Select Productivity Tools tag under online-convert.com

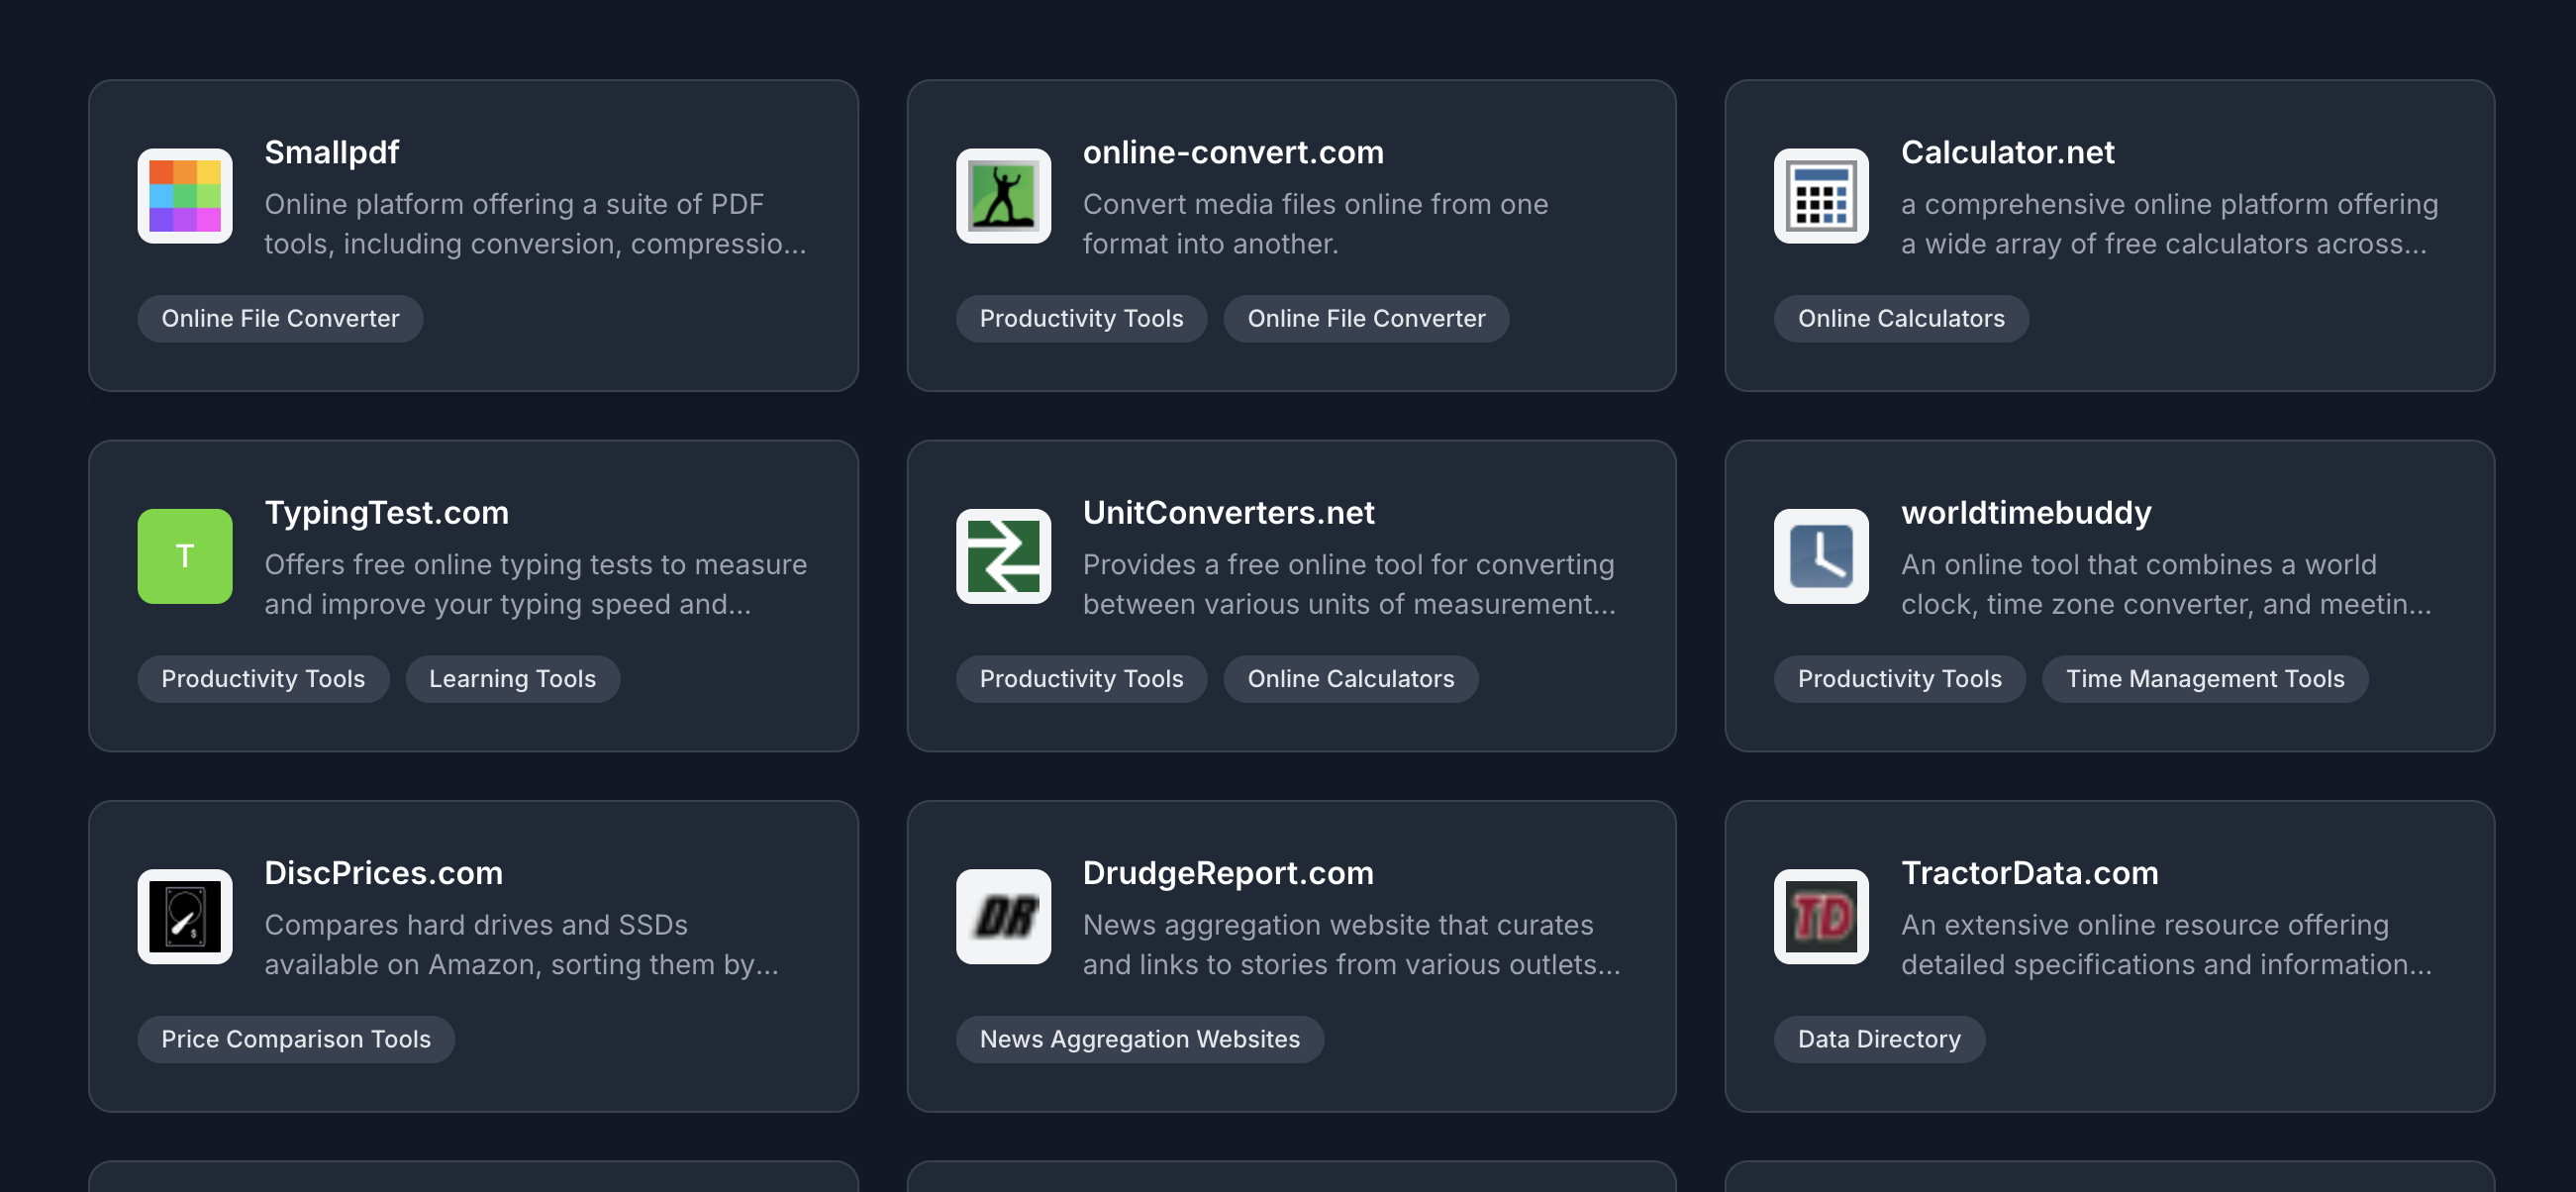pyautogui.click(x=1081, y=318)
